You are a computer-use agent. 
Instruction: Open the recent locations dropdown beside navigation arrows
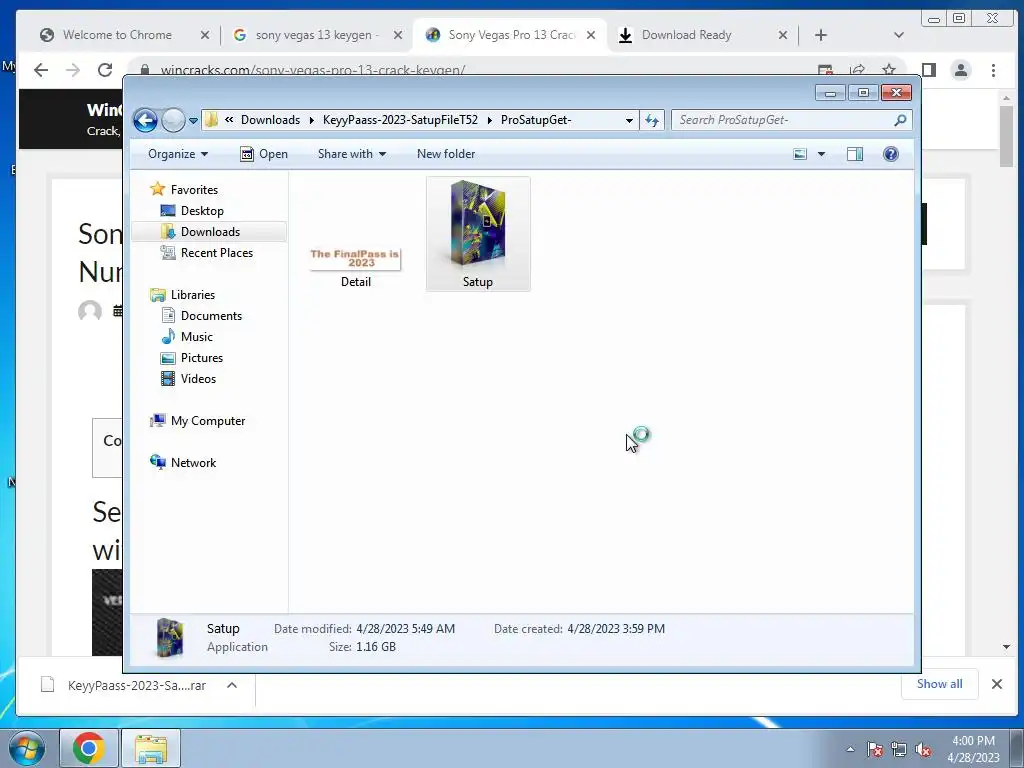pyautogui.click(x=193, y=121)
